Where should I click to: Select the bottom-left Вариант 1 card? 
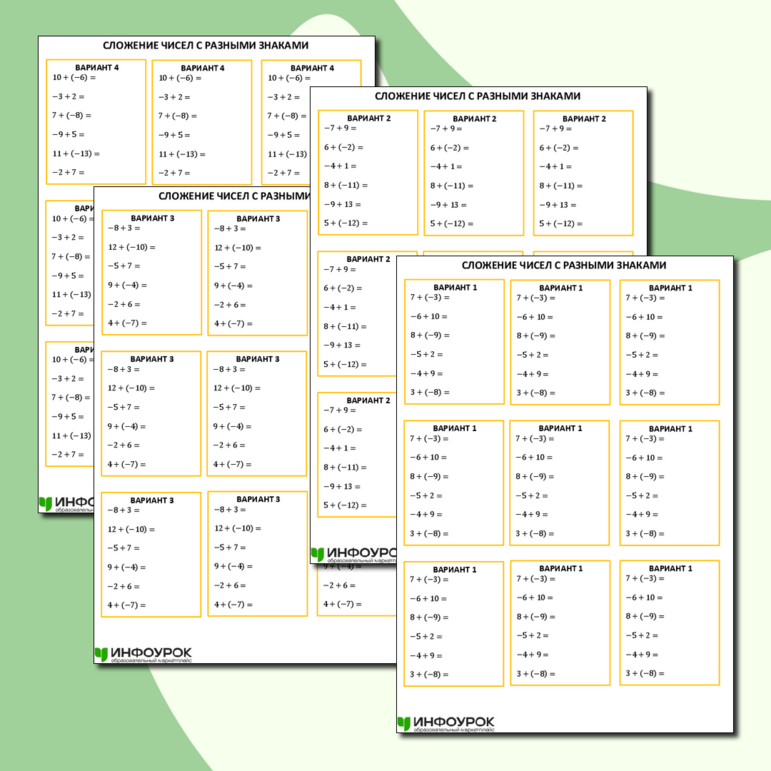(x=454, y=622)
